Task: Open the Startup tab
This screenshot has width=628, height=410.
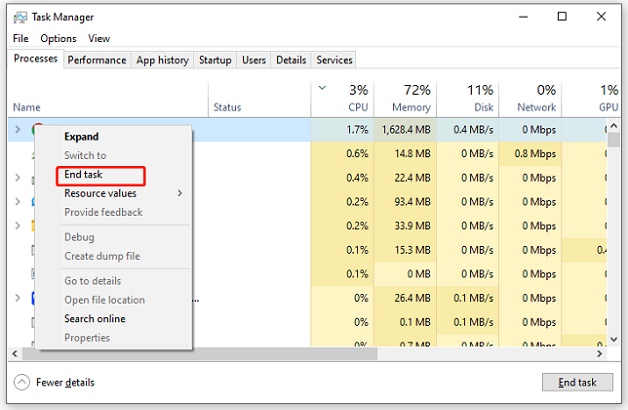Action: 215,60
